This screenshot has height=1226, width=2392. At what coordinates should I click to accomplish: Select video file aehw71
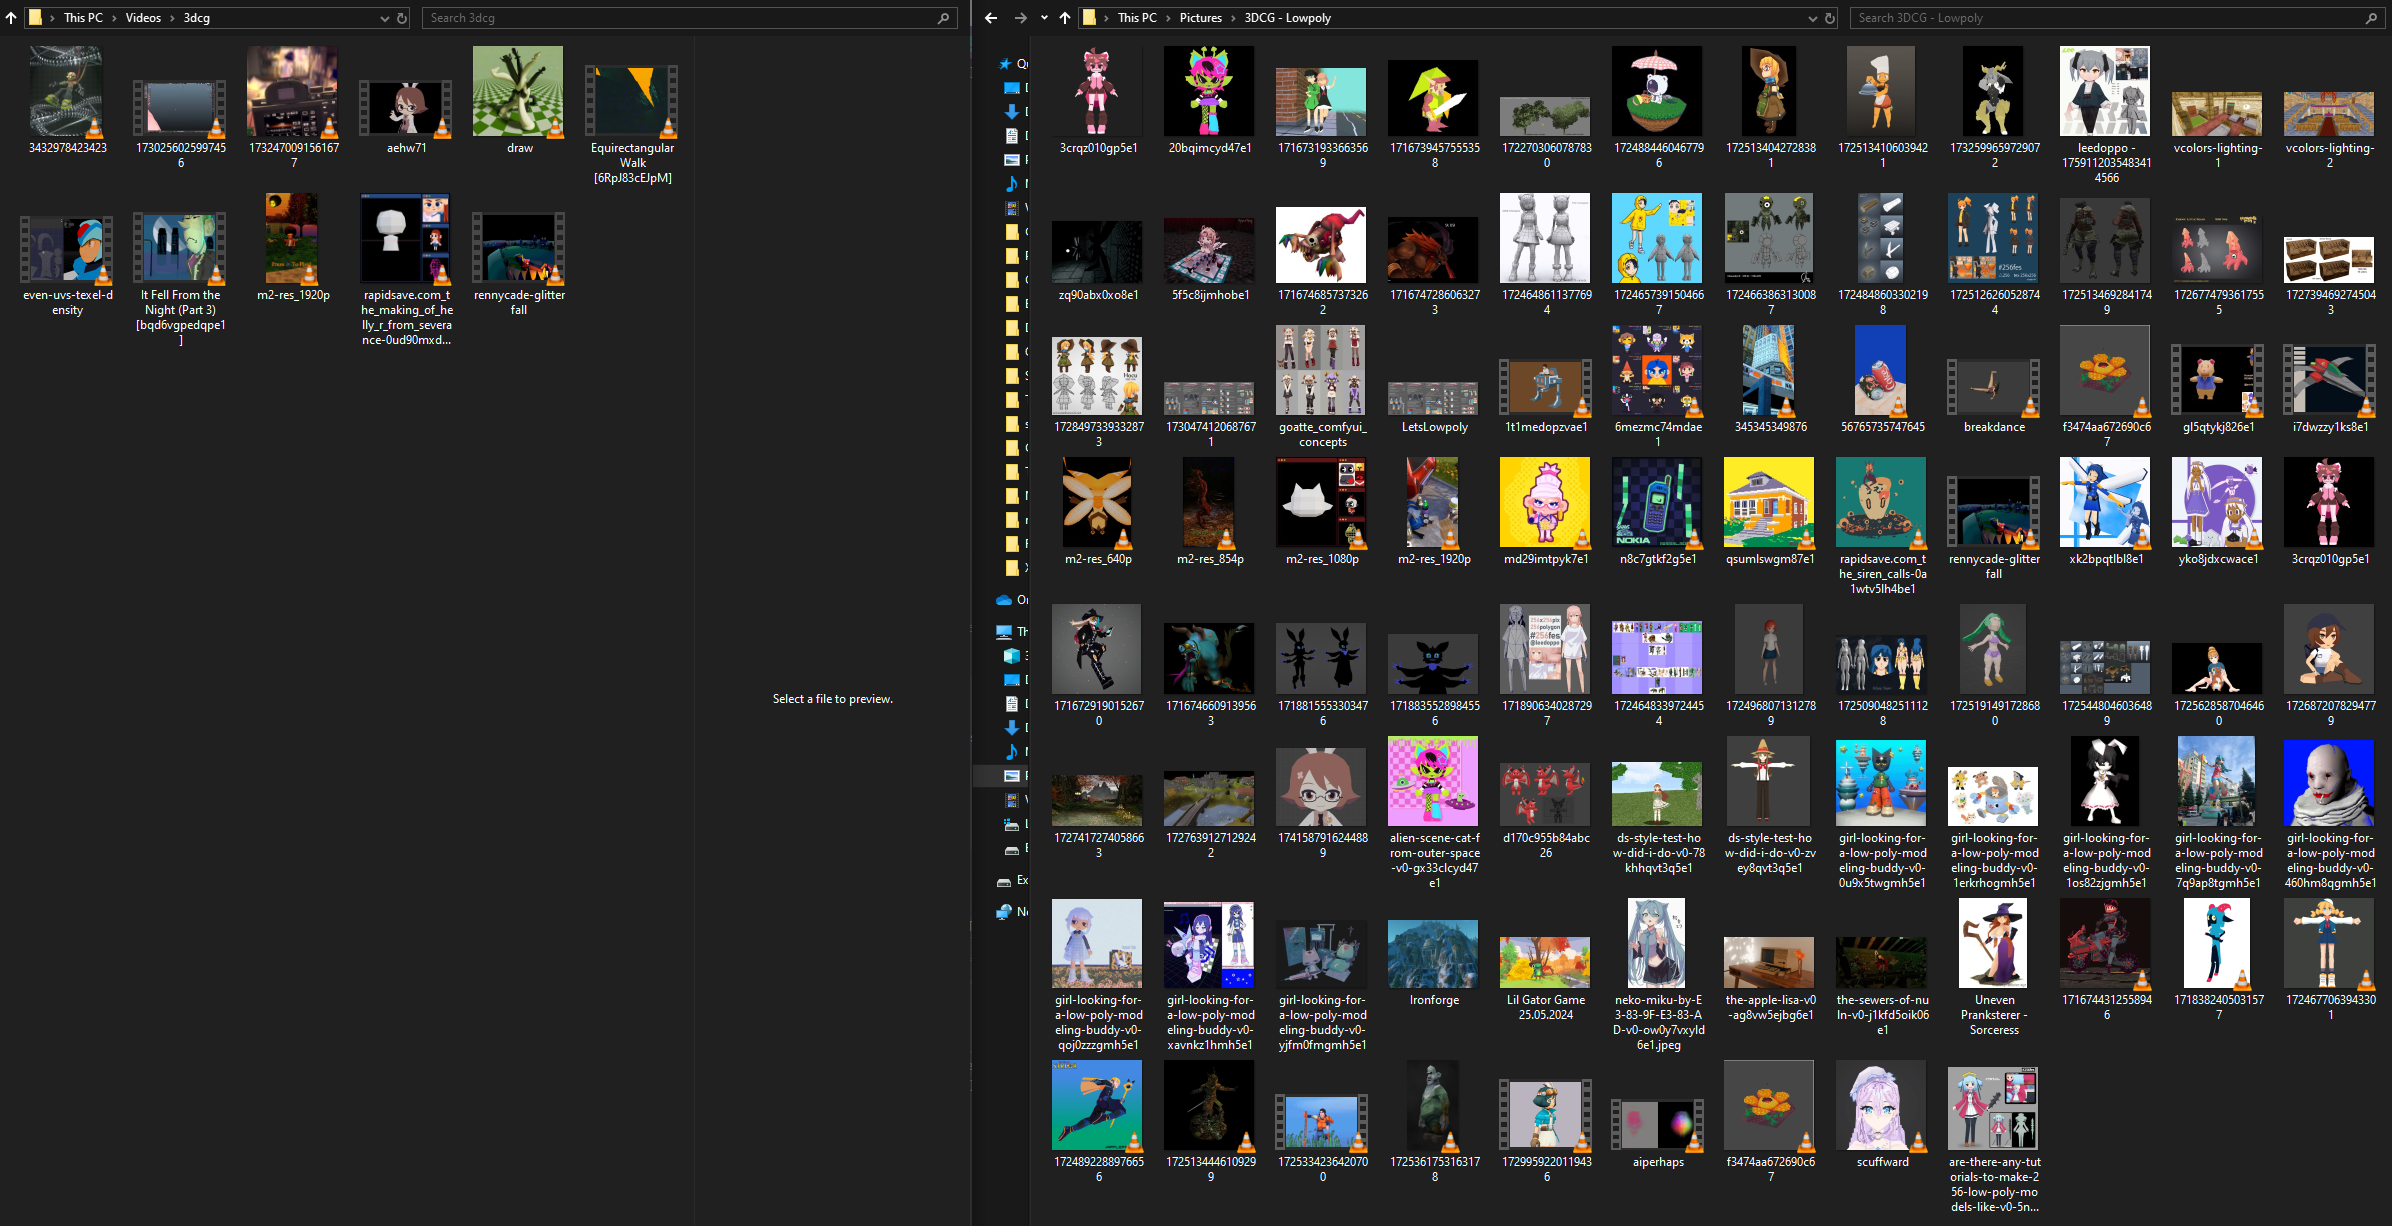pyautogui.click(x=406, y=116)
